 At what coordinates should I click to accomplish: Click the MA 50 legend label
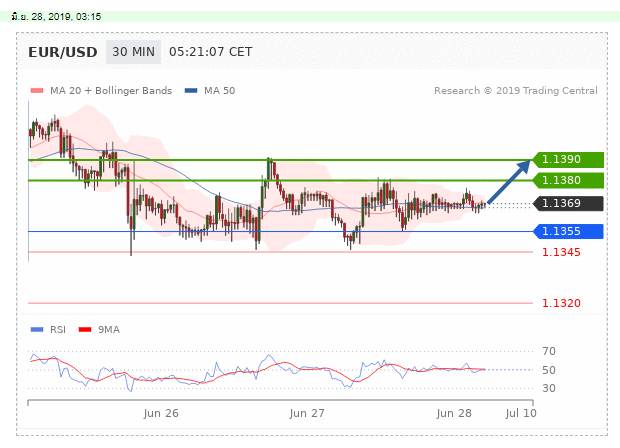point(219,91)
